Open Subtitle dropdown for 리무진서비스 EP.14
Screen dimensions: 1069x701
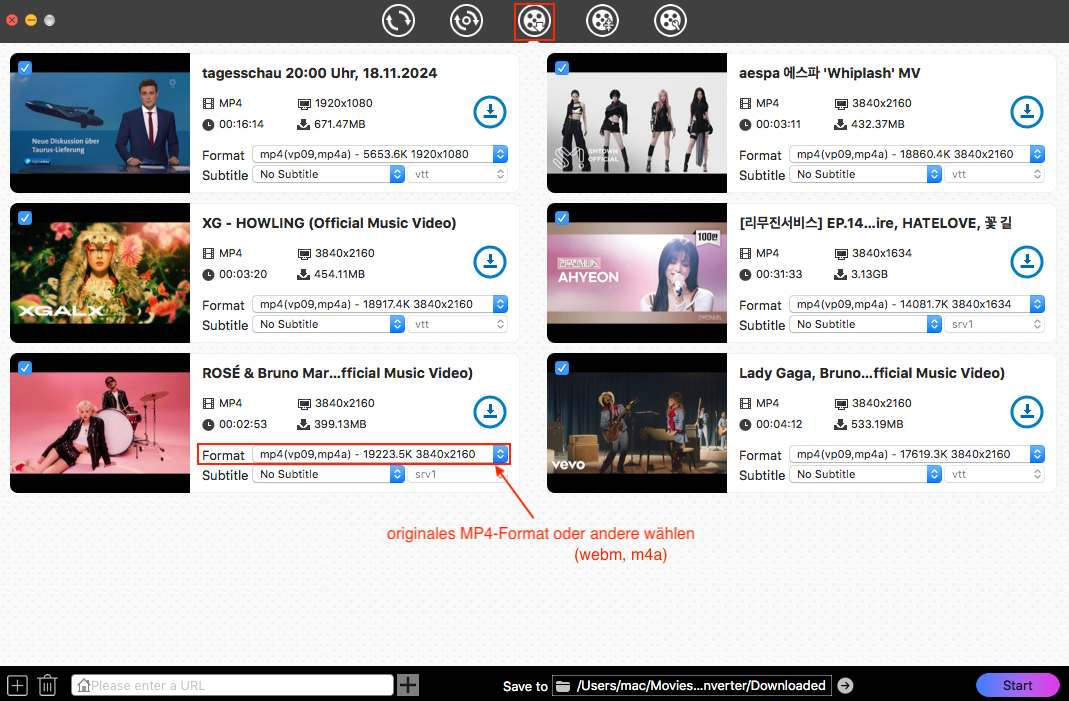[x=866, y=324]
